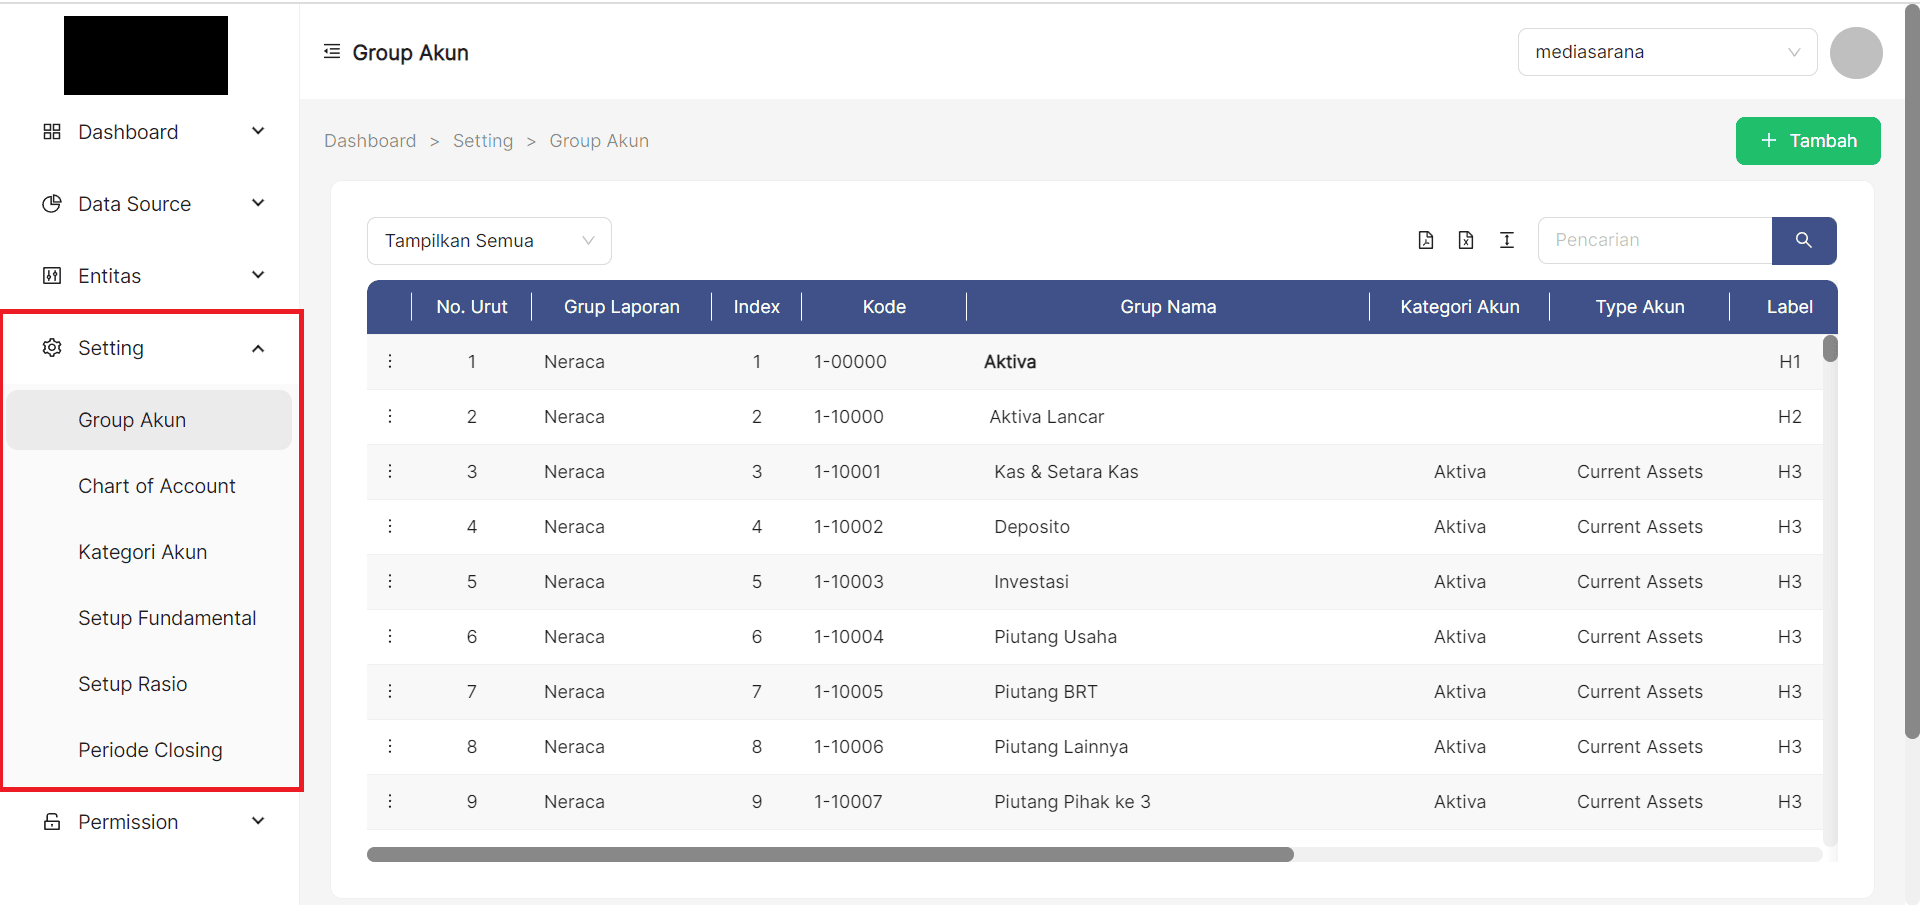The width and height of the screenshot is (1920, 905).
Task: Go to Setup Rasio page
Action: [133, 684]
